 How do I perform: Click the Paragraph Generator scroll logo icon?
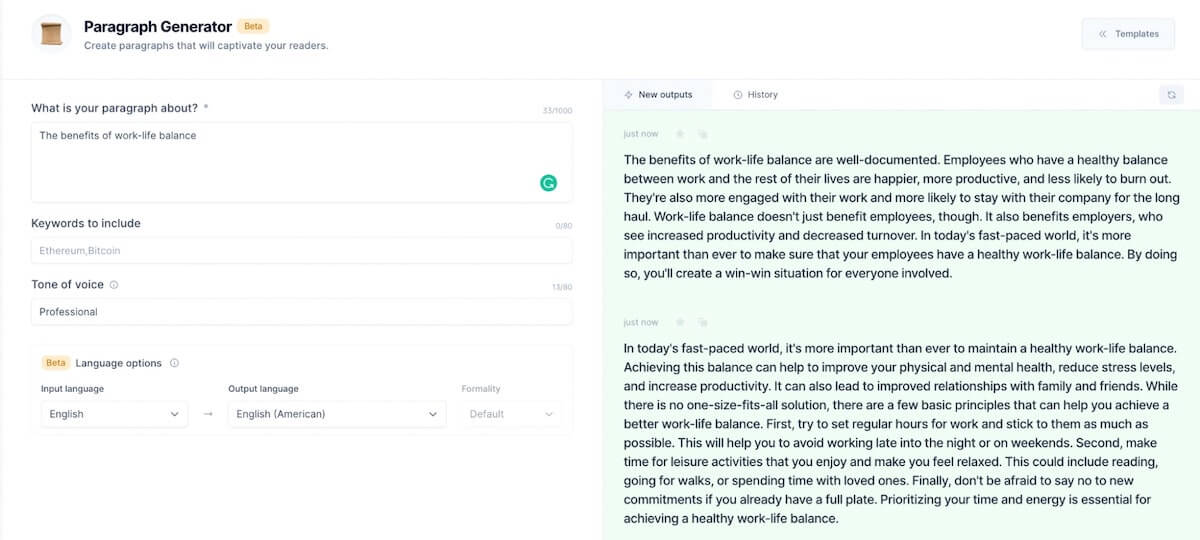(51, 35)
